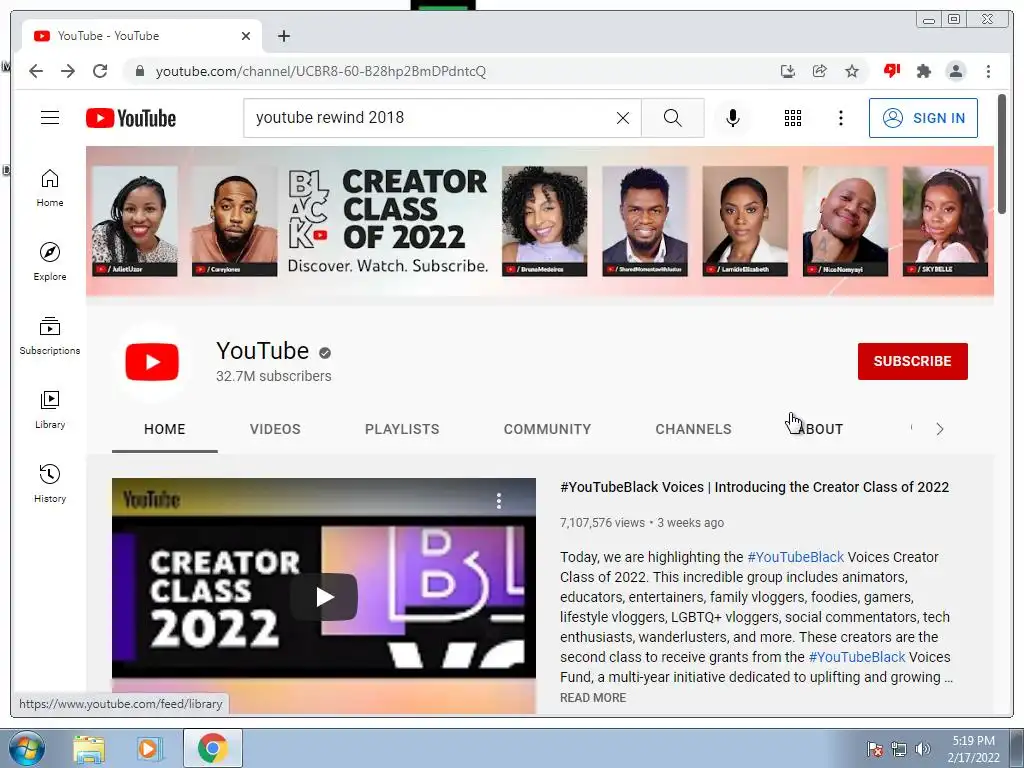
Task: Share this page icon in address bar
Action: [x=820, y=71]
